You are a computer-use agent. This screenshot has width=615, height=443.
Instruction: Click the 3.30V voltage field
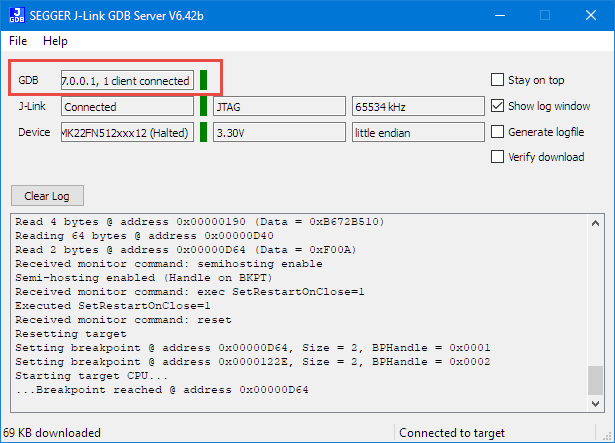pyautogui.click(x=279, y=132)
